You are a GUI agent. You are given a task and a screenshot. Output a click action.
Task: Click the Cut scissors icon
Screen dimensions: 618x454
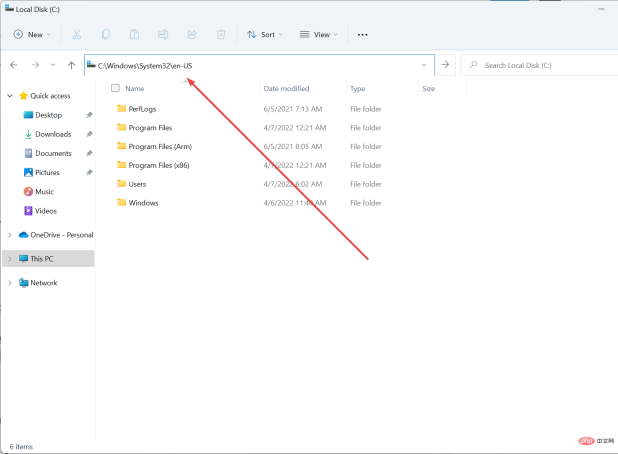76,35
